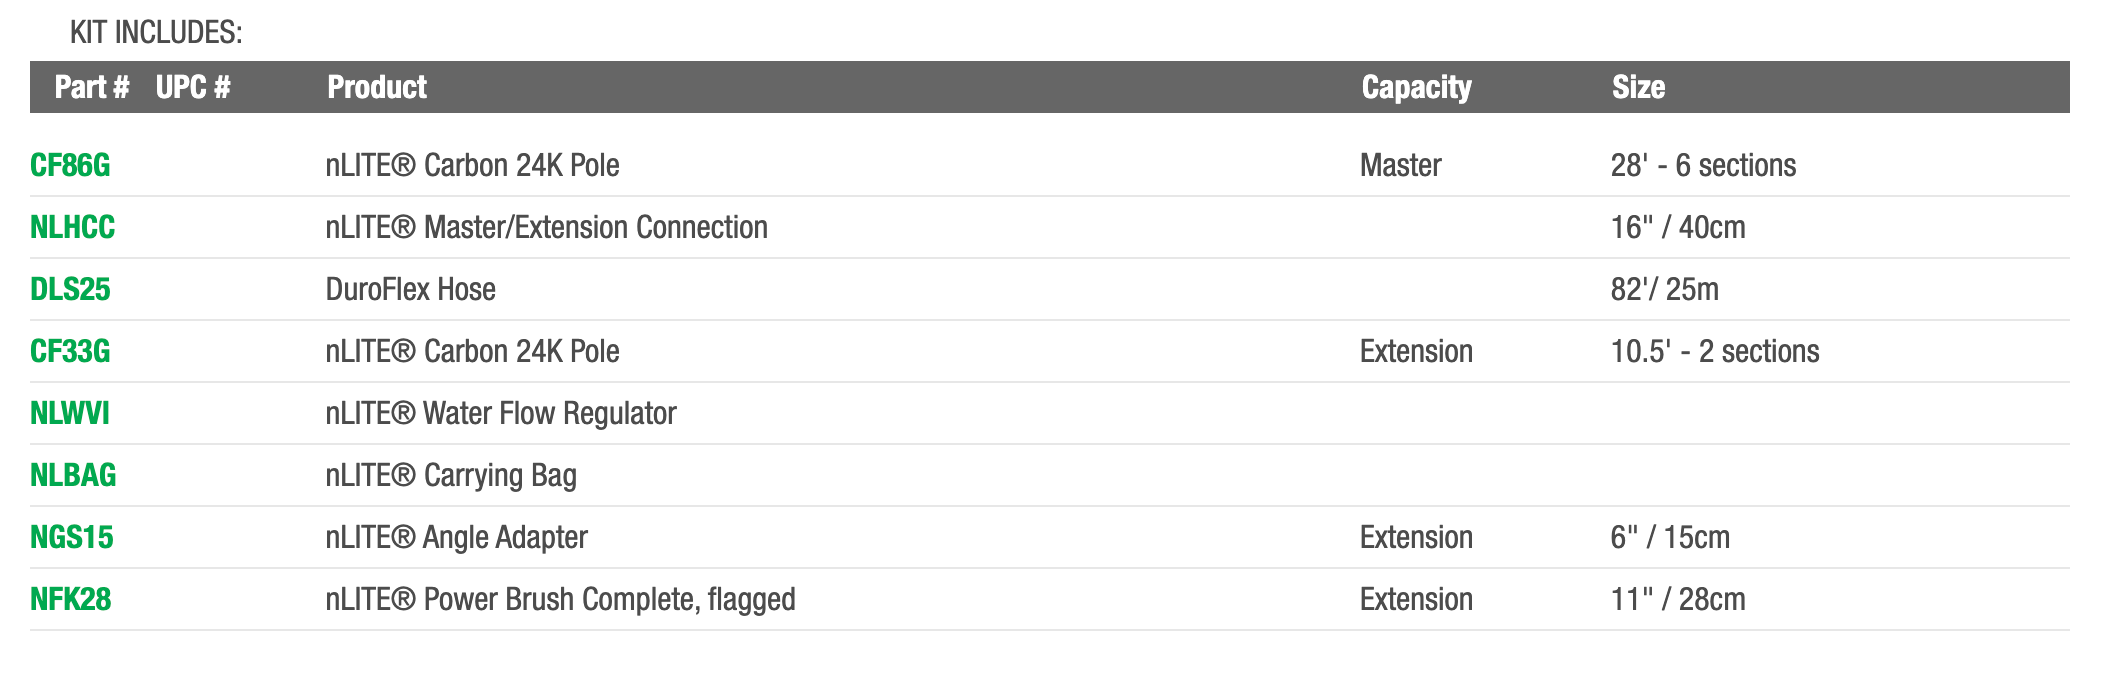Click the DuroFlex Hose product name
This screenshot has height=674, width=2102.
click(x=411, y=289)
